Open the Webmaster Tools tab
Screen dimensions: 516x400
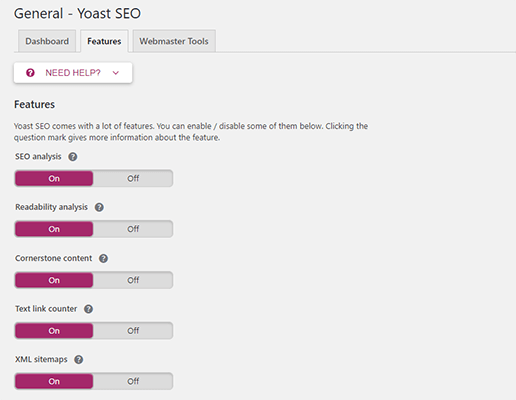tap(174, 41)
